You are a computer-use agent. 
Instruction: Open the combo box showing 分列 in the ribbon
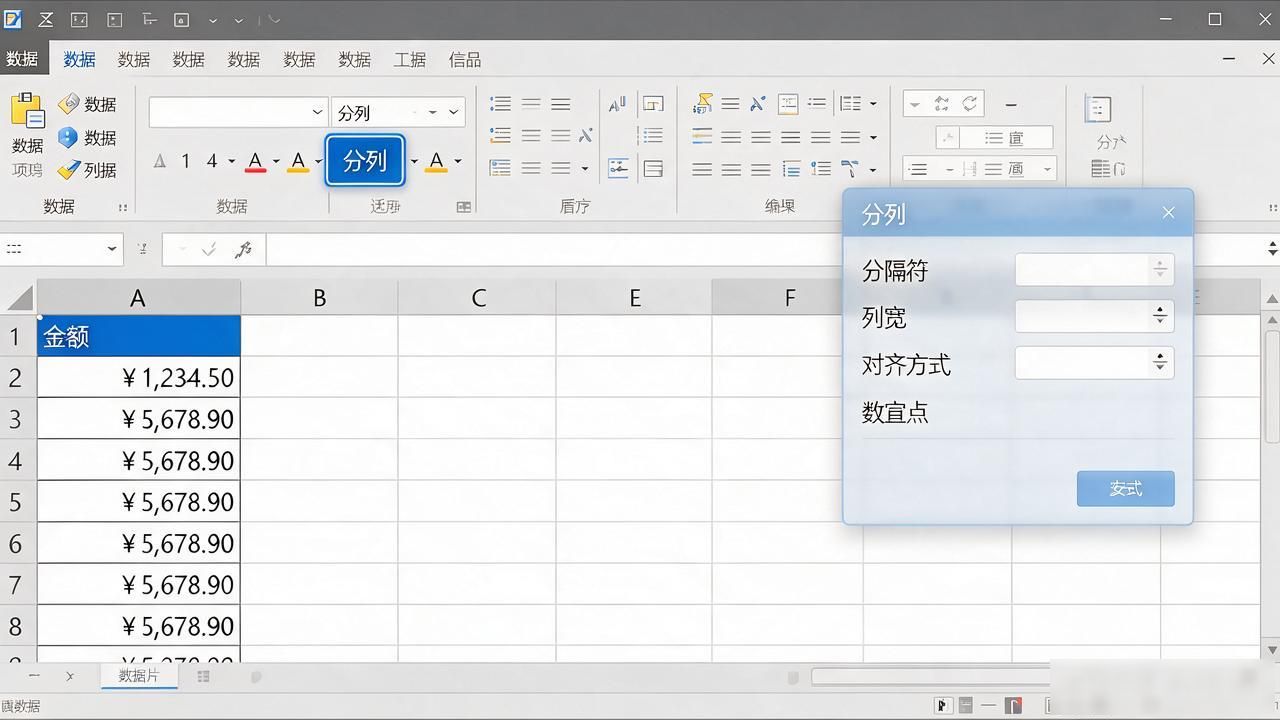398,112
